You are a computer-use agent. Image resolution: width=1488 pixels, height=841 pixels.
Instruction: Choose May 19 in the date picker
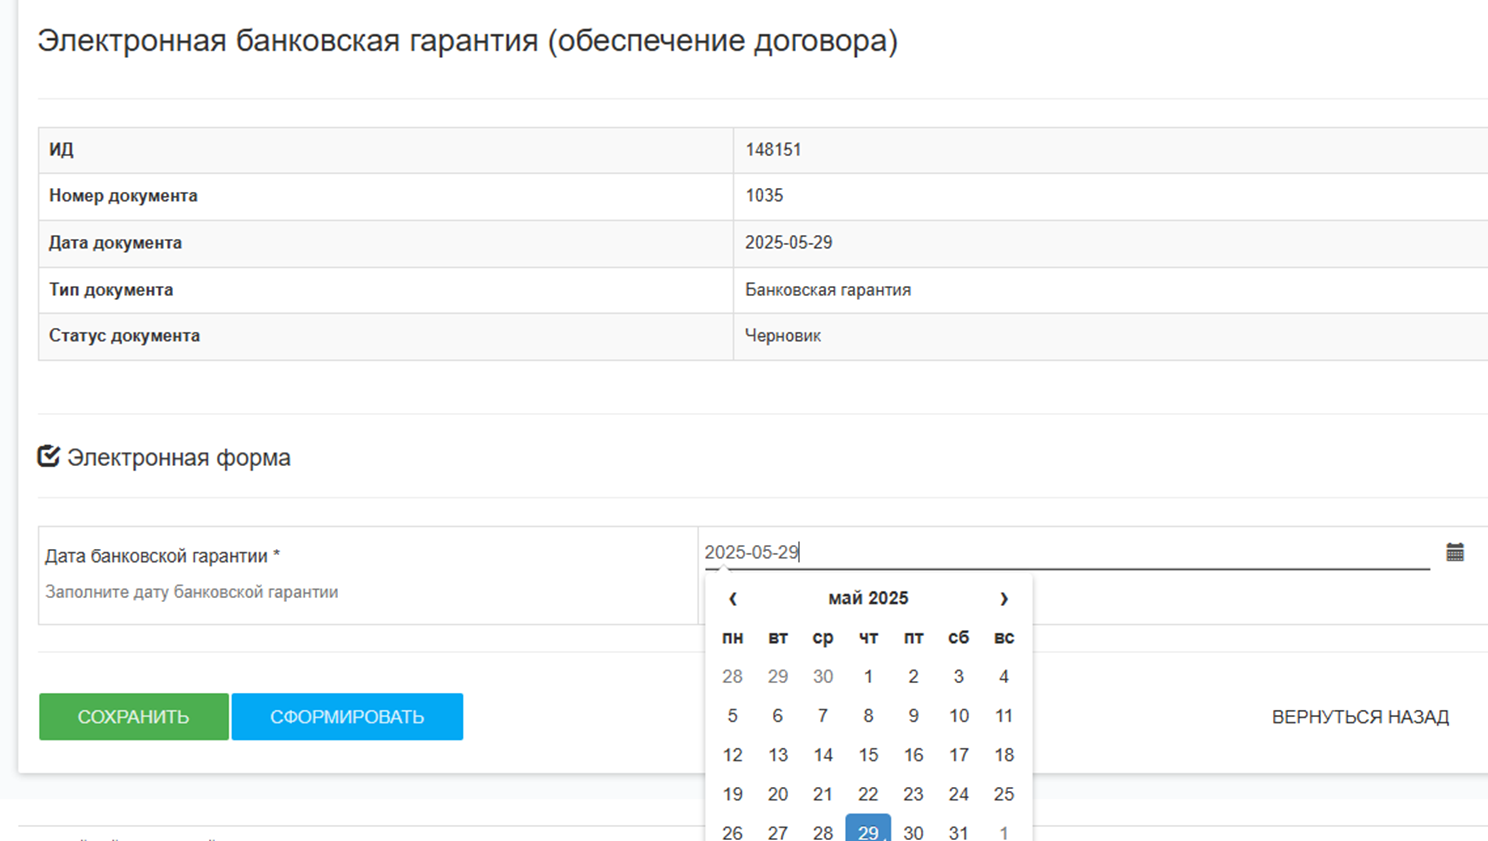(x=732, y=794)
